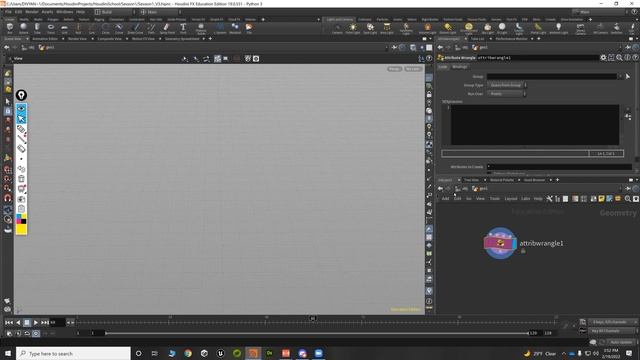Go back in the scene view path
This screenshot has height=360, width=640.
pos(7,47)
